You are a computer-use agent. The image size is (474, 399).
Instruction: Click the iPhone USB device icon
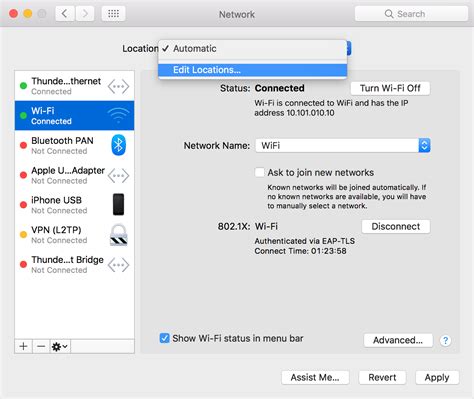(118, 204)
